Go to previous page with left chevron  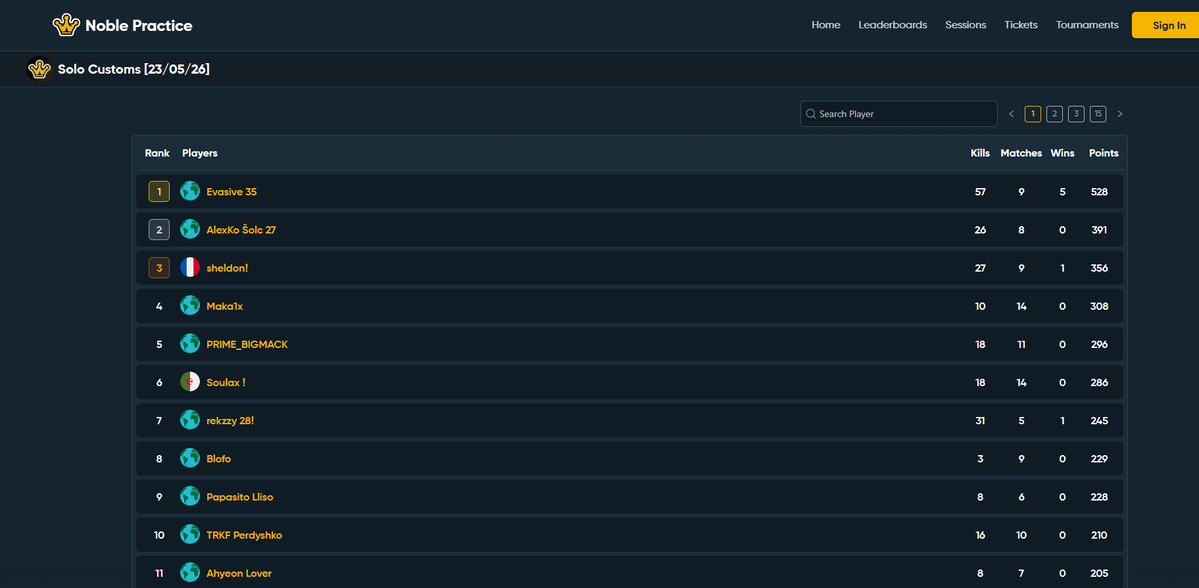coord(1012,114)
